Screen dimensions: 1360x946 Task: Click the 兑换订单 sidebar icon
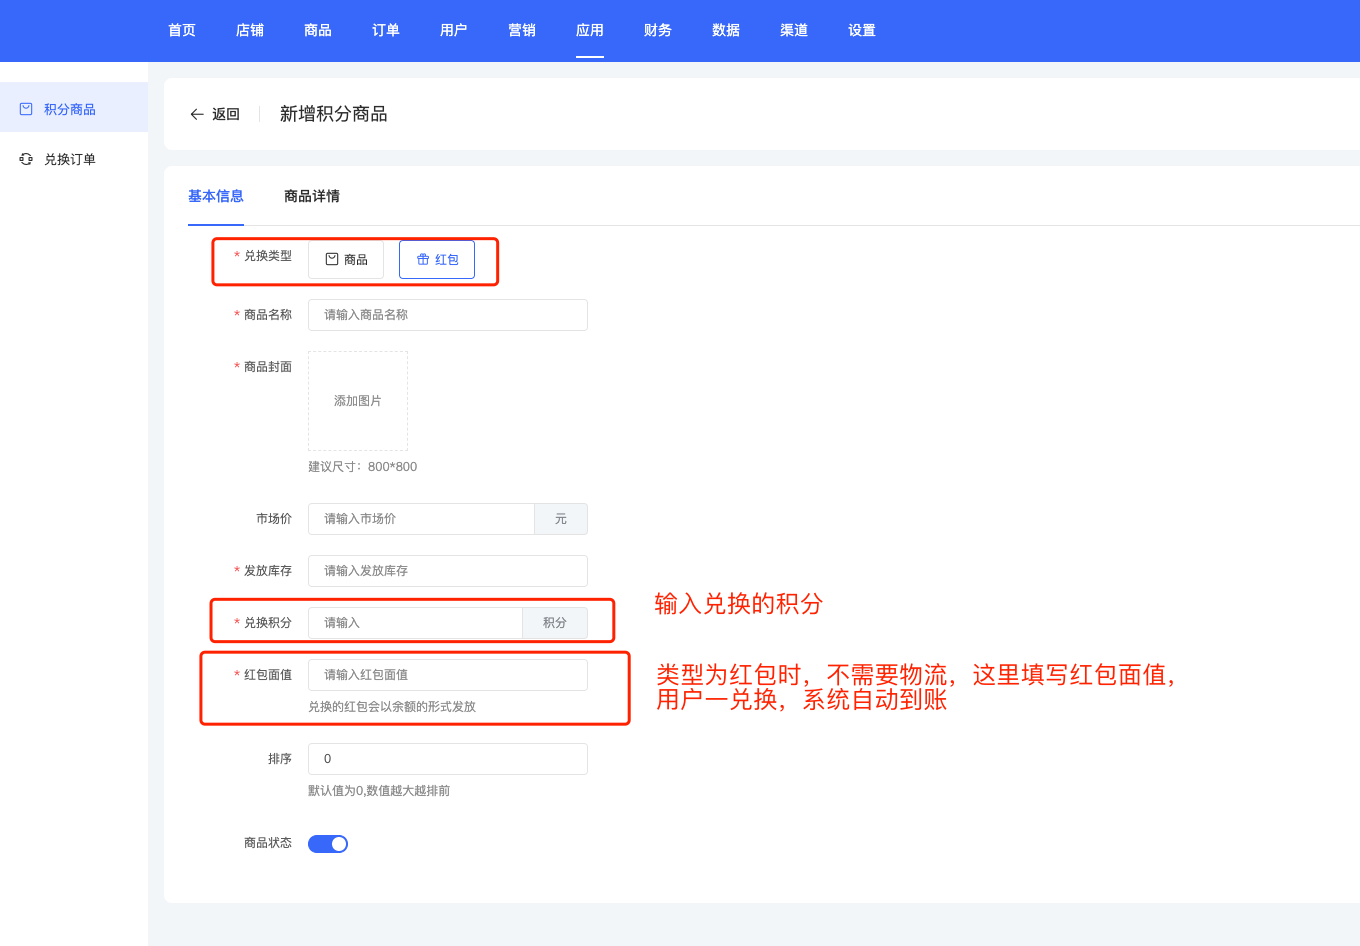(26, 159)
